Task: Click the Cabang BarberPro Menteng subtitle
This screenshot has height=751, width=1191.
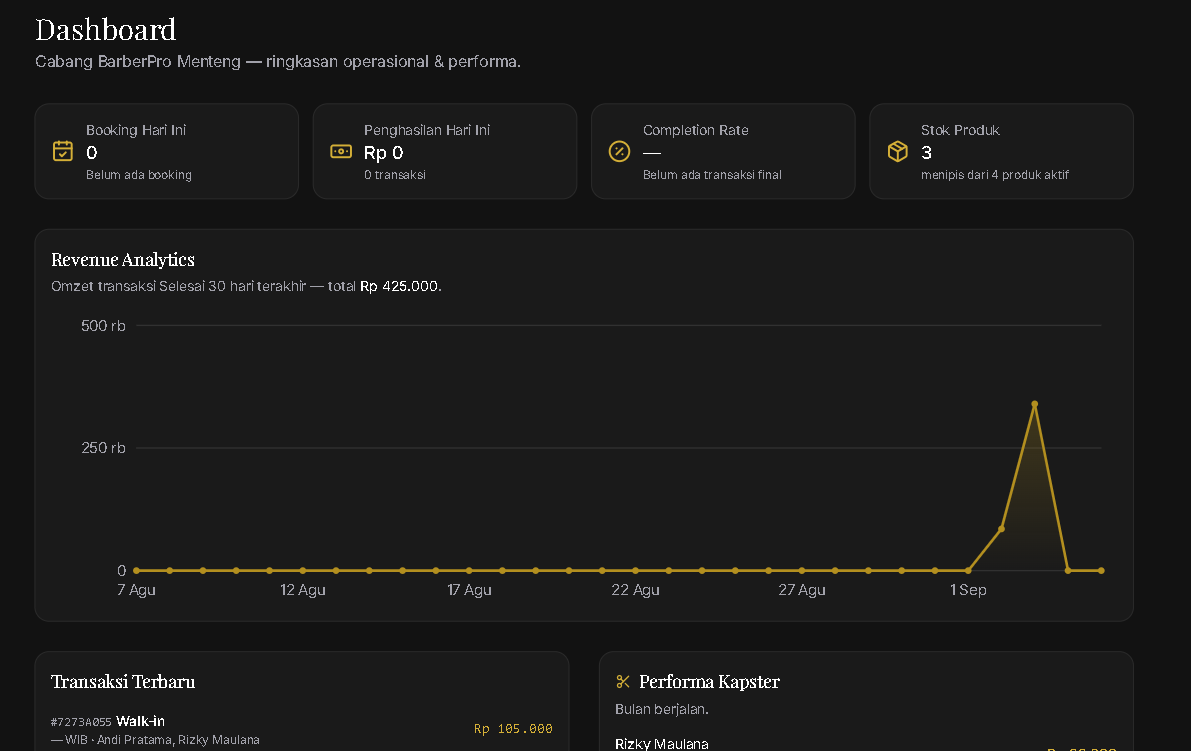Action: (x=278, y=62)
